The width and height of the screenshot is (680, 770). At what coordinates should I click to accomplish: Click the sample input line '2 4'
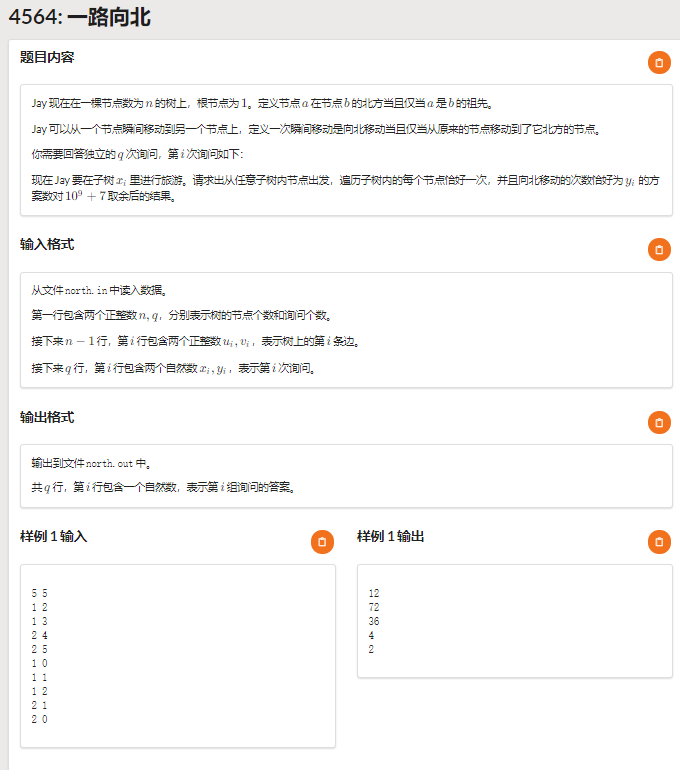(40, 635)
